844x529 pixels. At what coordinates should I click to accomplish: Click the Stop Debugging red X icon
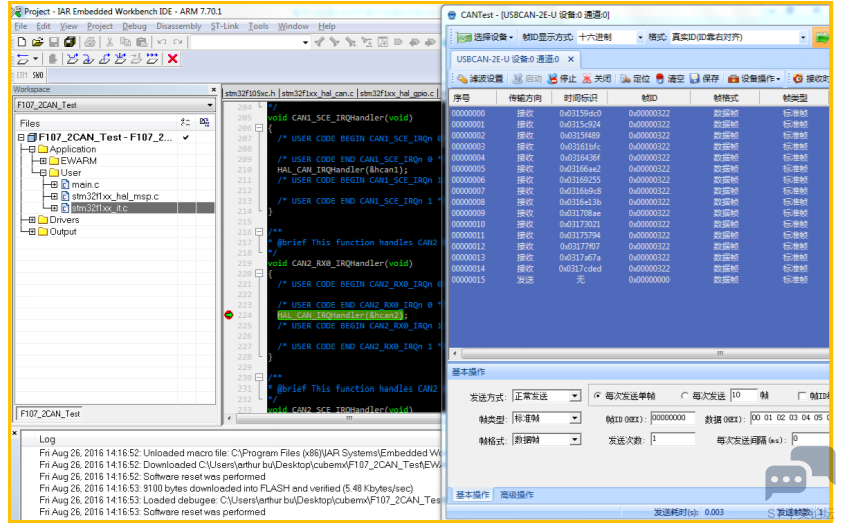pyautogui.click(x=173, y=59)
